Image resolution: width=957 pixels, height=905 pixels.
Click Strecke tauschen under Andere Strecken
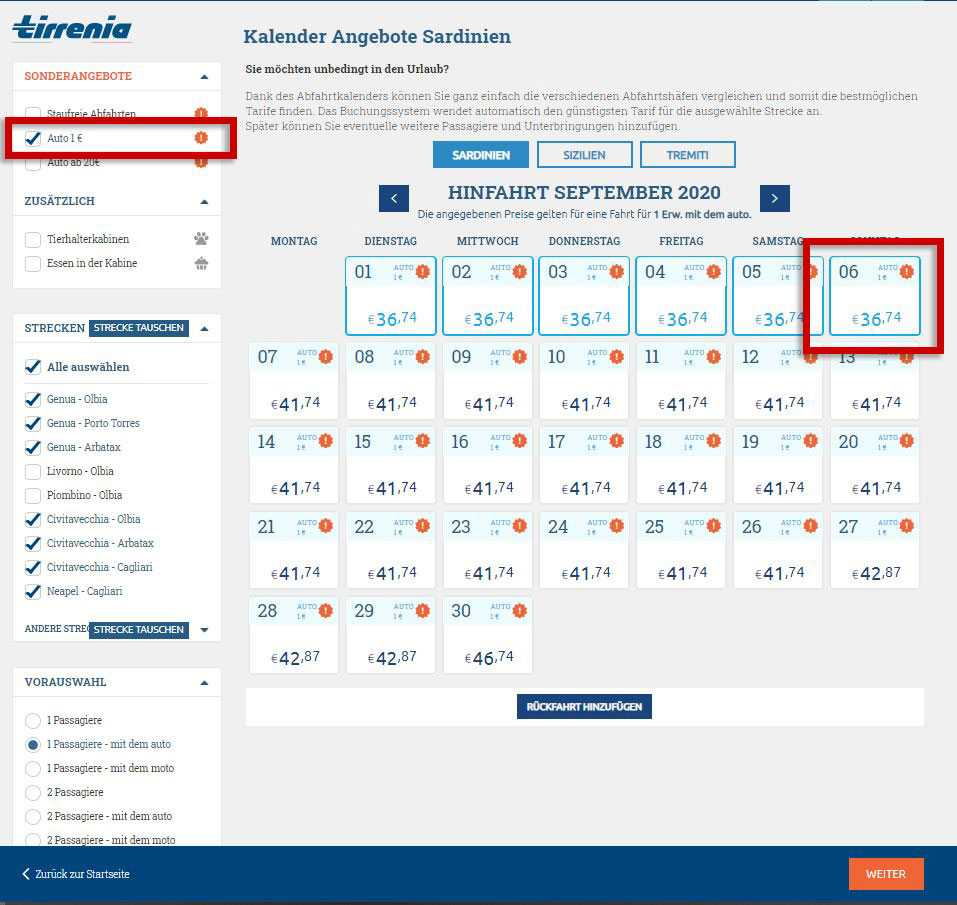click(x=139, y=630)
